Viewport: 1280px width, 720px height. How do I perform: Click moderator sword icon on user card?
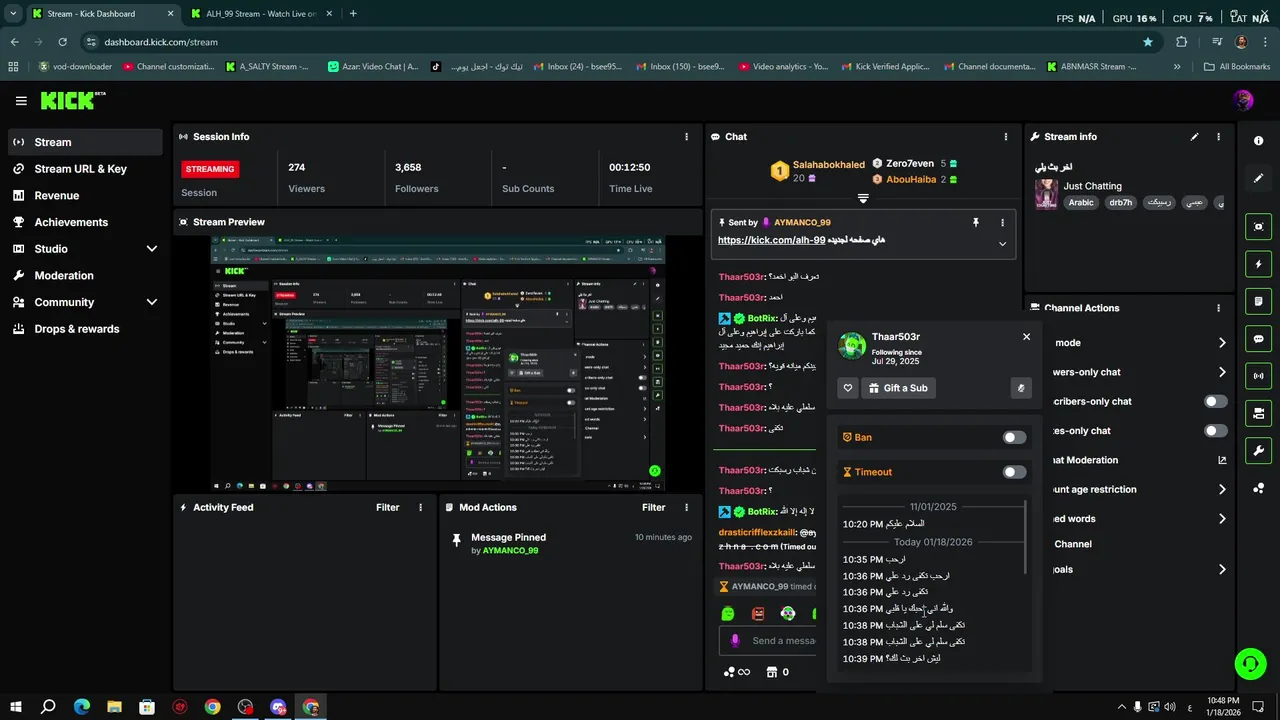pos(1021,388)
